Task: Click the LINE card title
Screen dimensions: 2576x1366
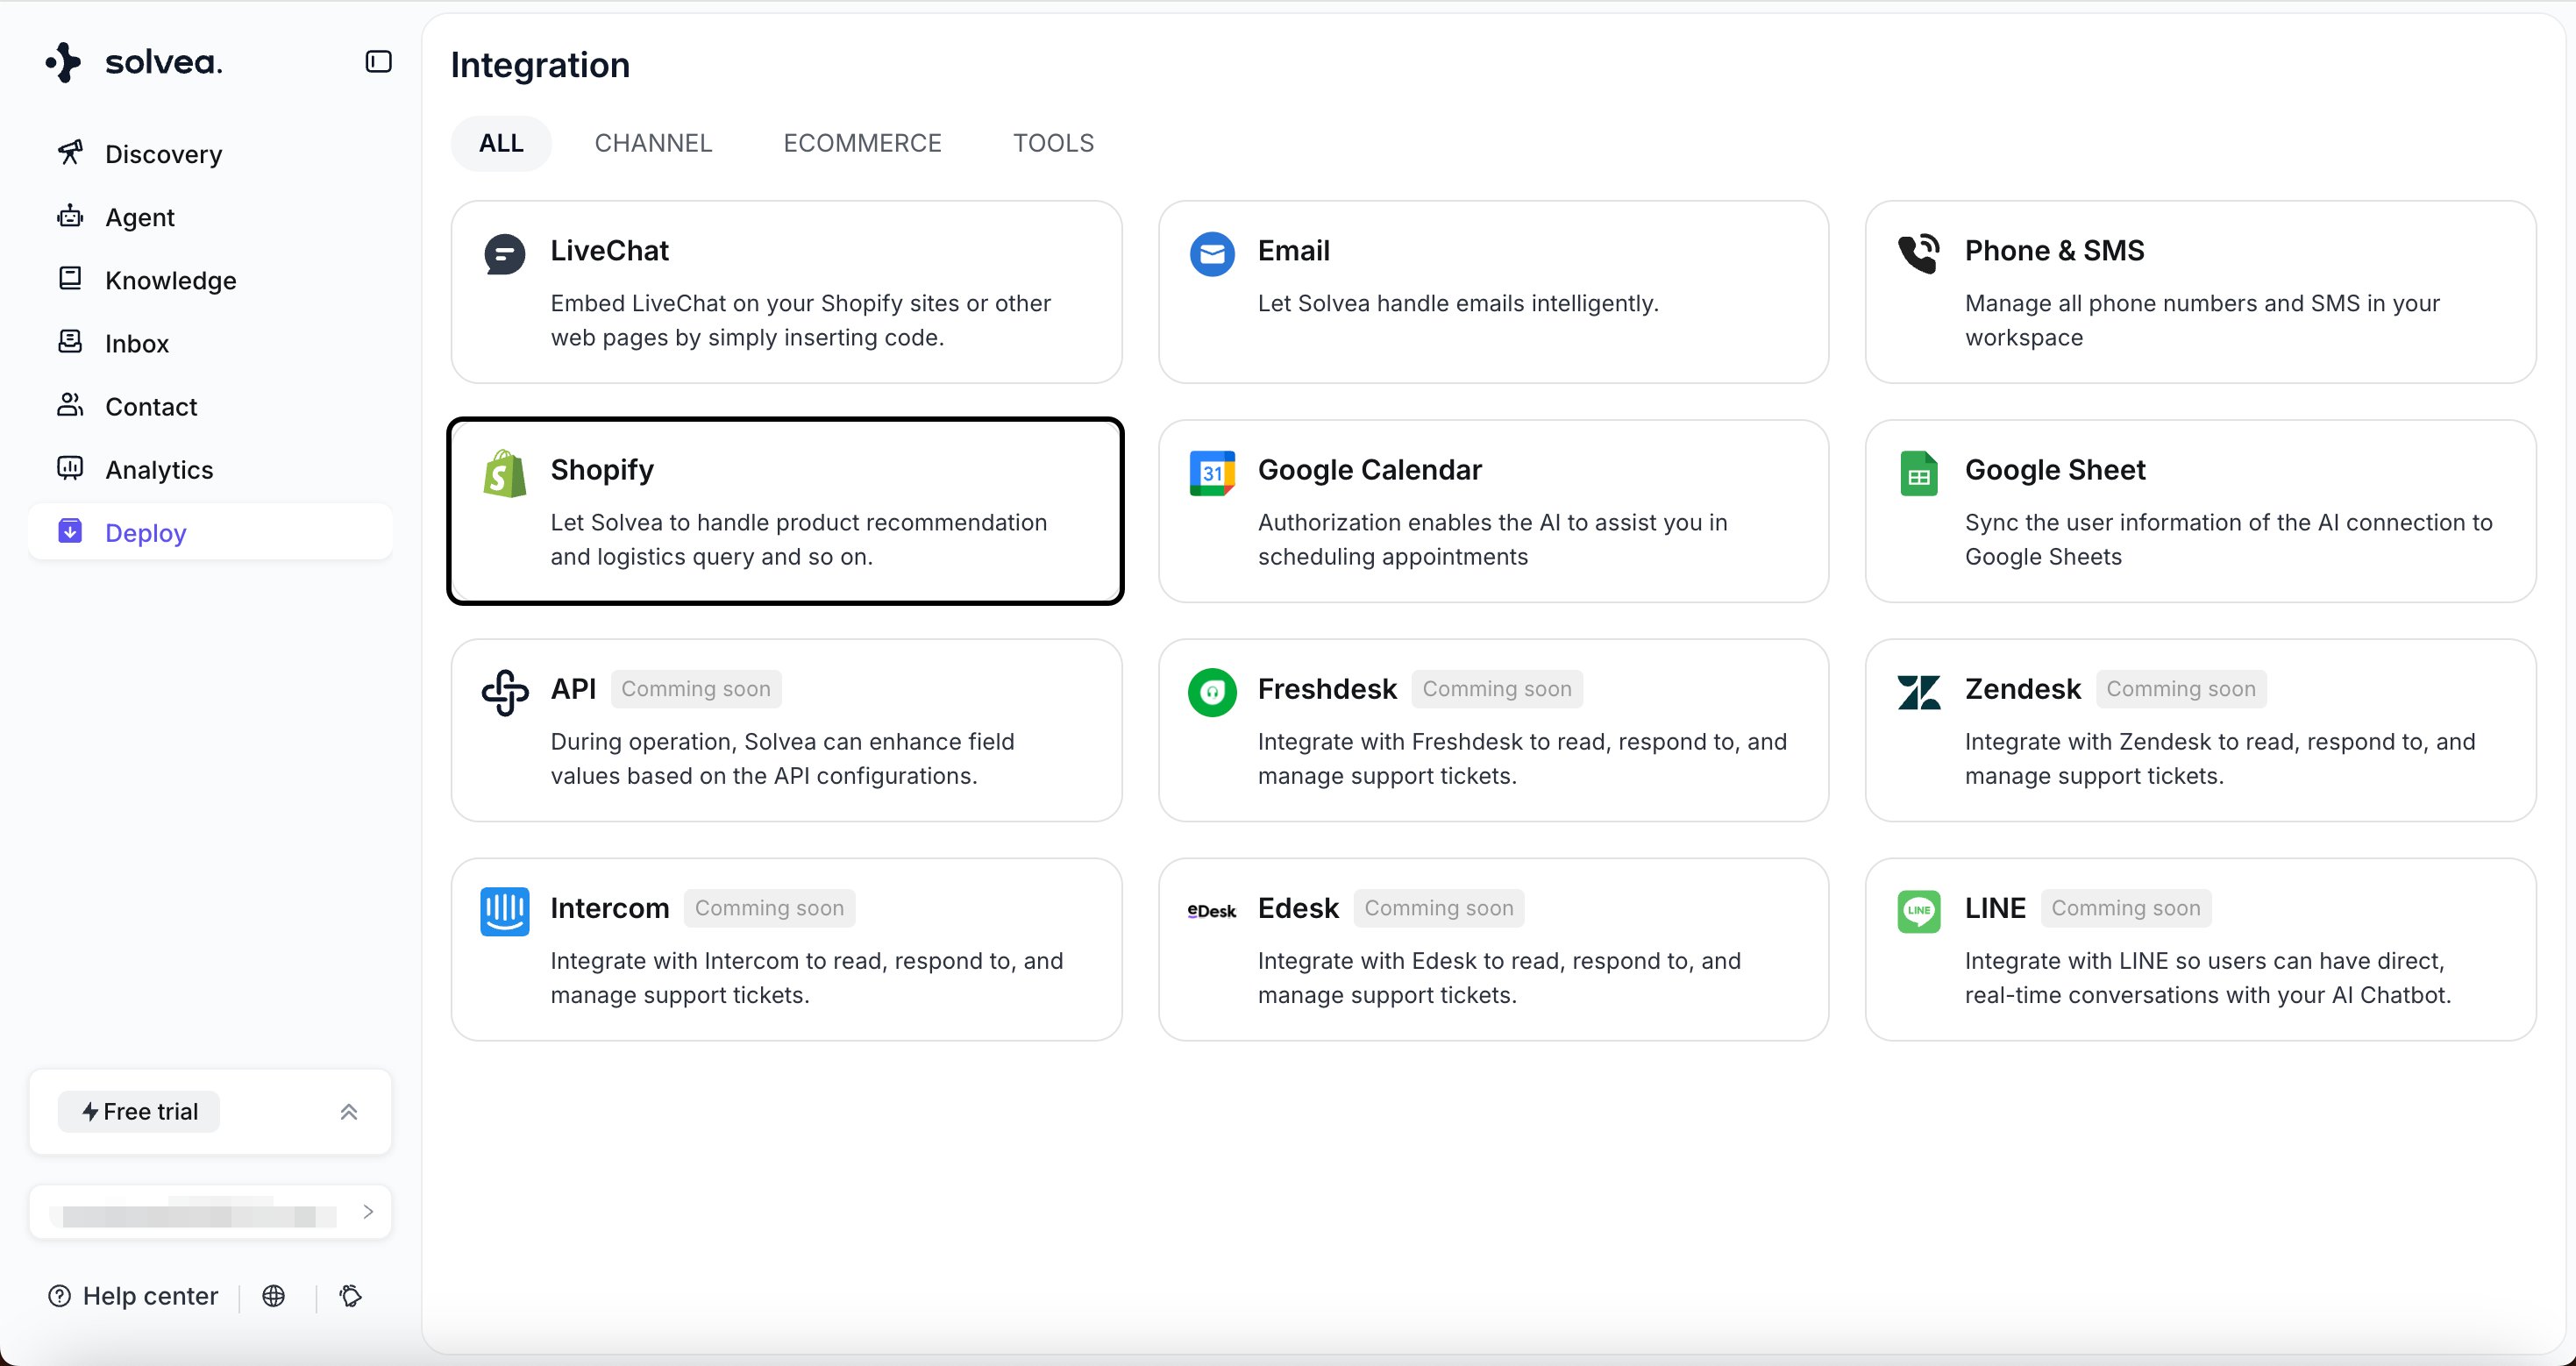Action: 1995,907
